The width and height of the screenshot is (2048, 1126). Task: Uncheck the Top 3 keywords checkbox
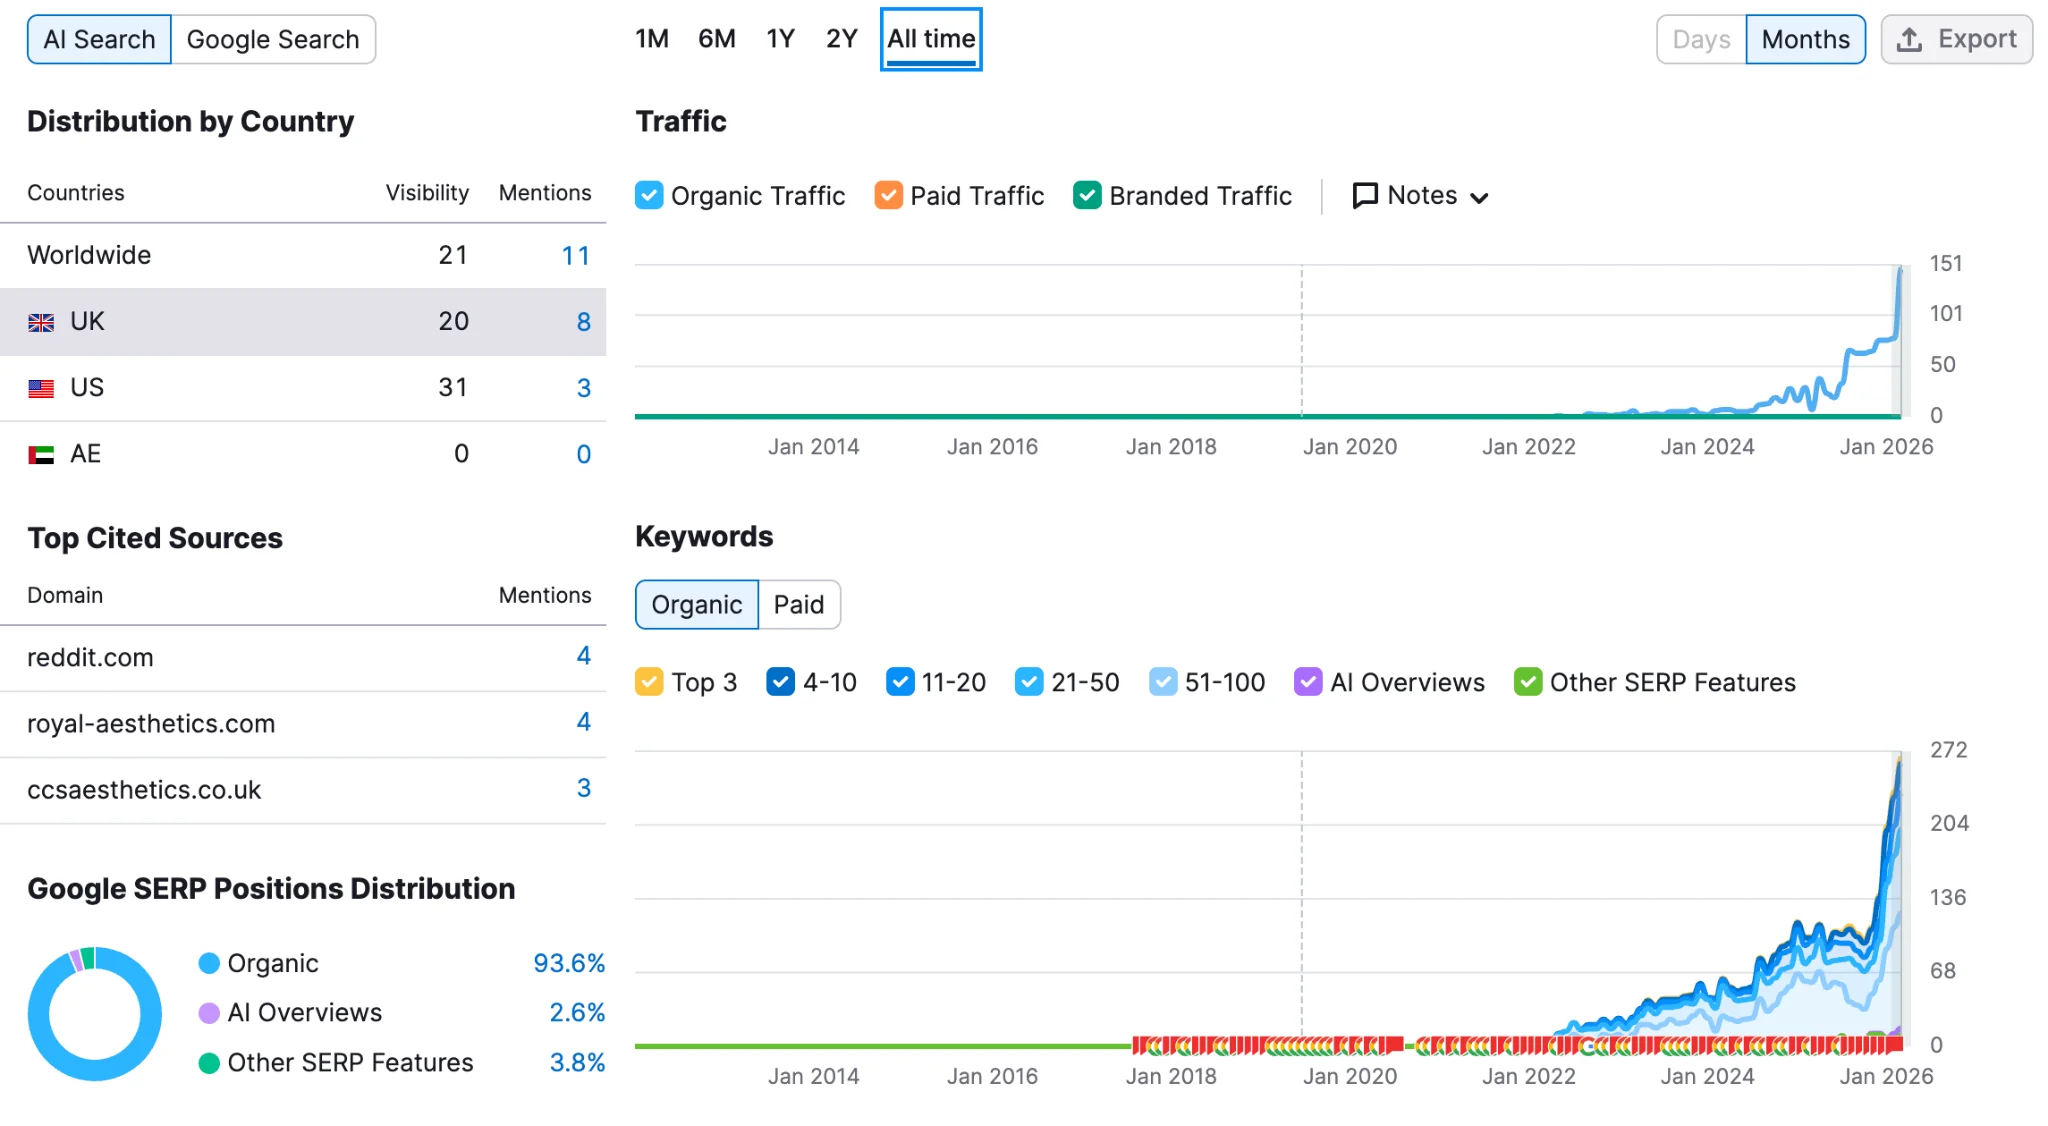point(649,682)
